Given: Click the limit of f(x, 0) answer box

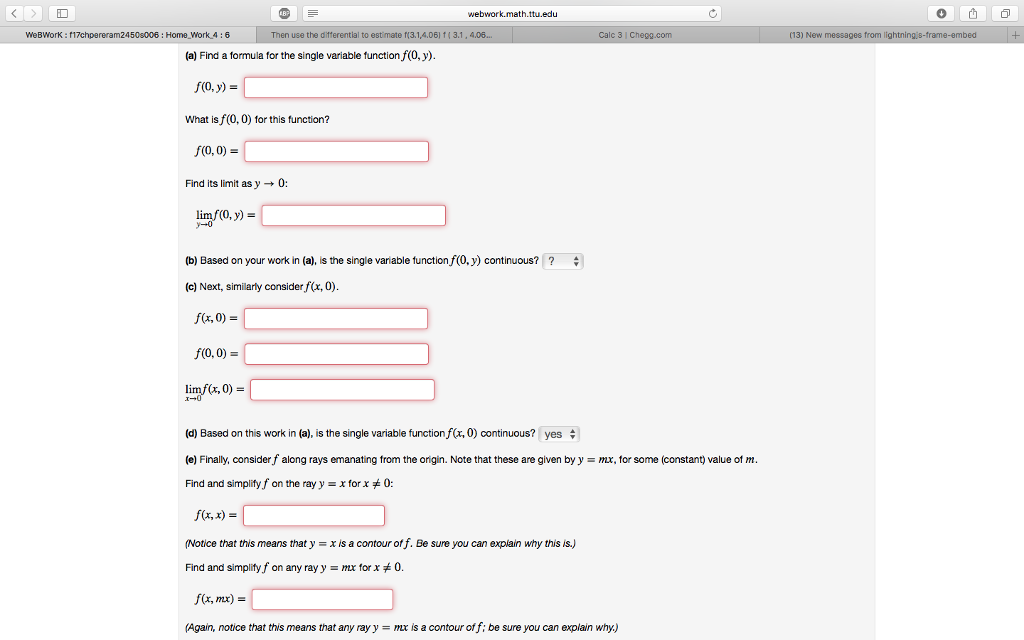Looking at the screenshot, I should click(342, 389).
